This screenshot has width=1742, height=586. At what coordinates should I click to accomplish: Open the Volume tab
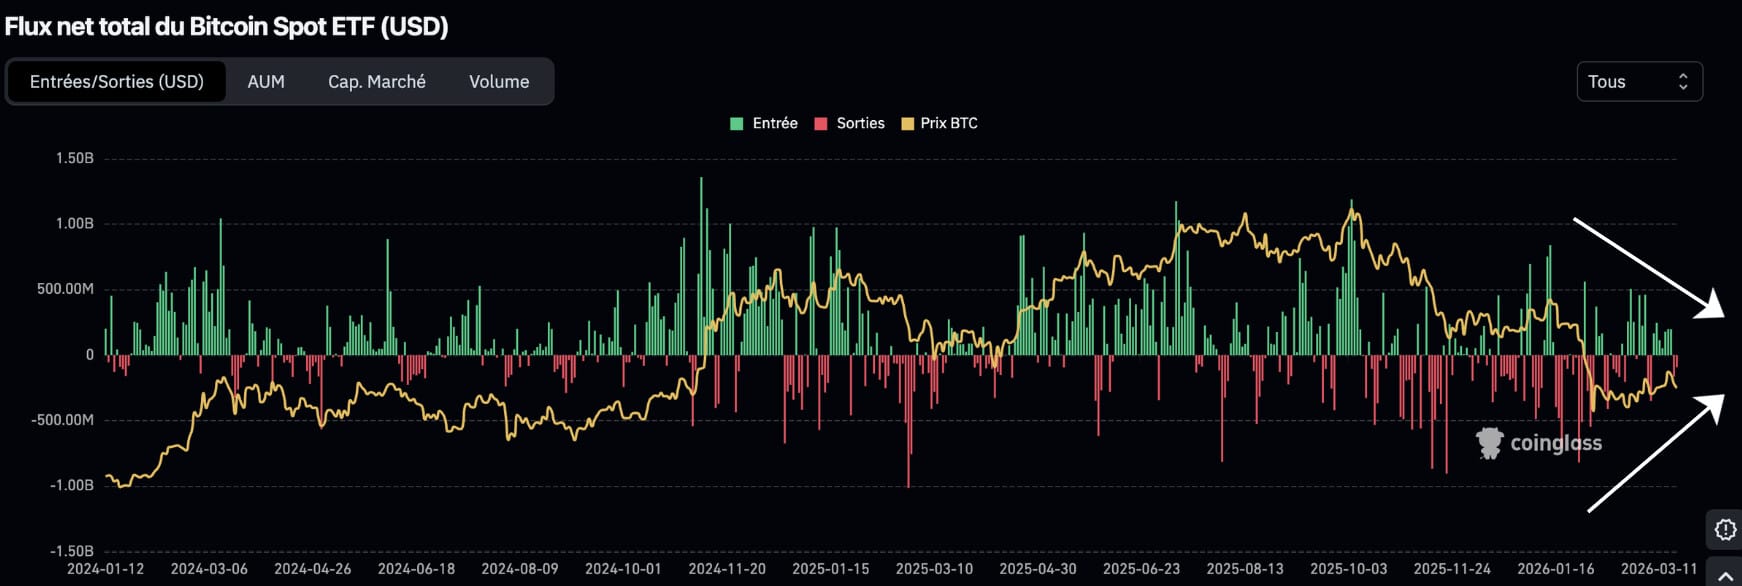point(499,82)
